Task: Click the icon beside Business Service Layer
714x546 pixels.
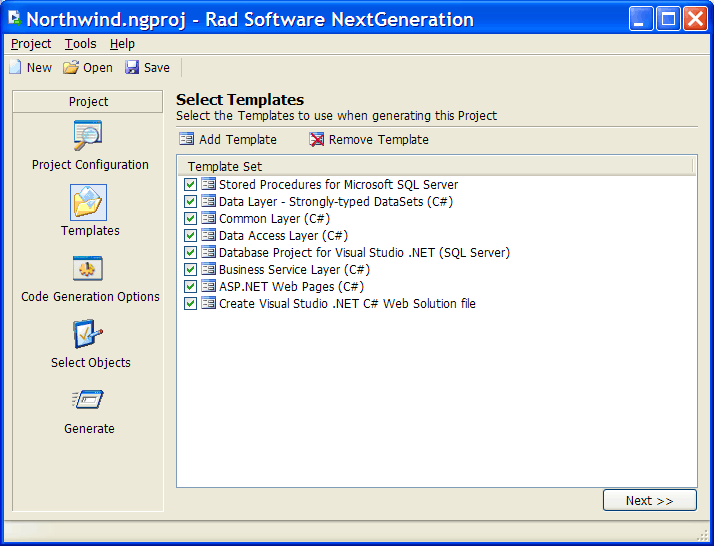Action: click(209, 269)
